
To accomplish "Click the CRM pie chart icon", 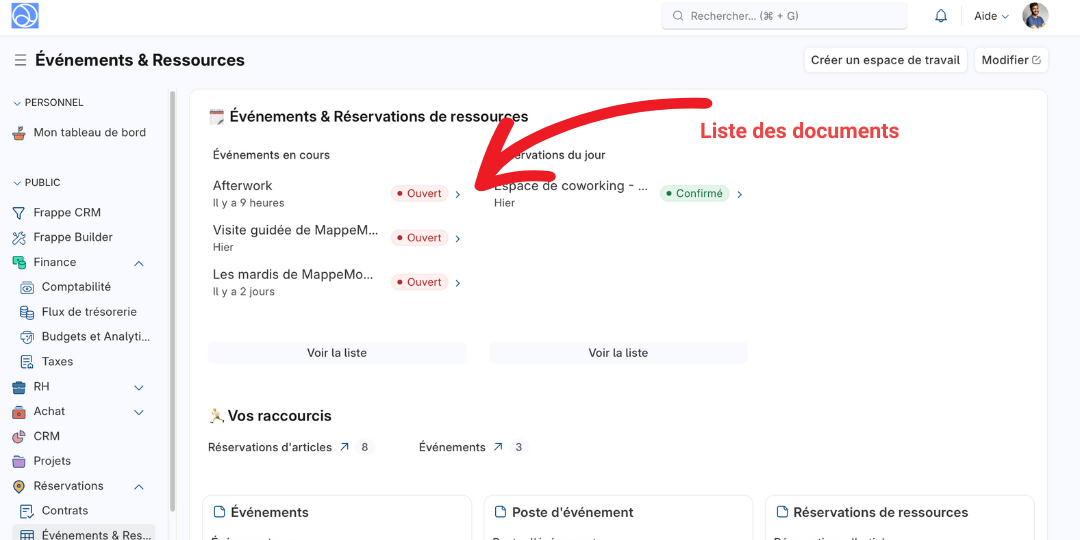I will [19, 437].
